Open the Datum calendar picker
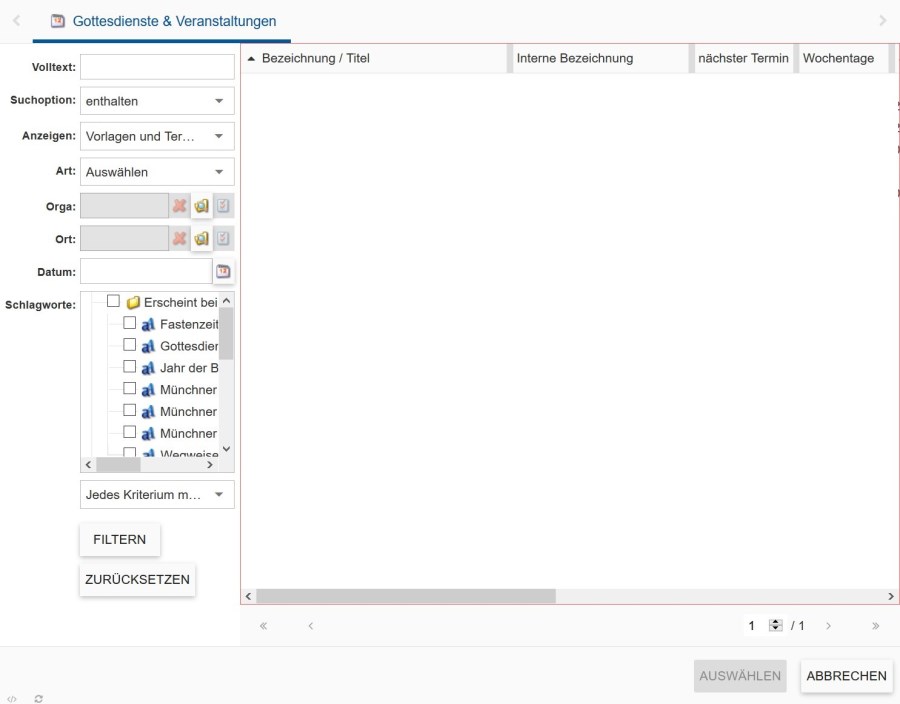The image size is (900, 704). [223, 271]
